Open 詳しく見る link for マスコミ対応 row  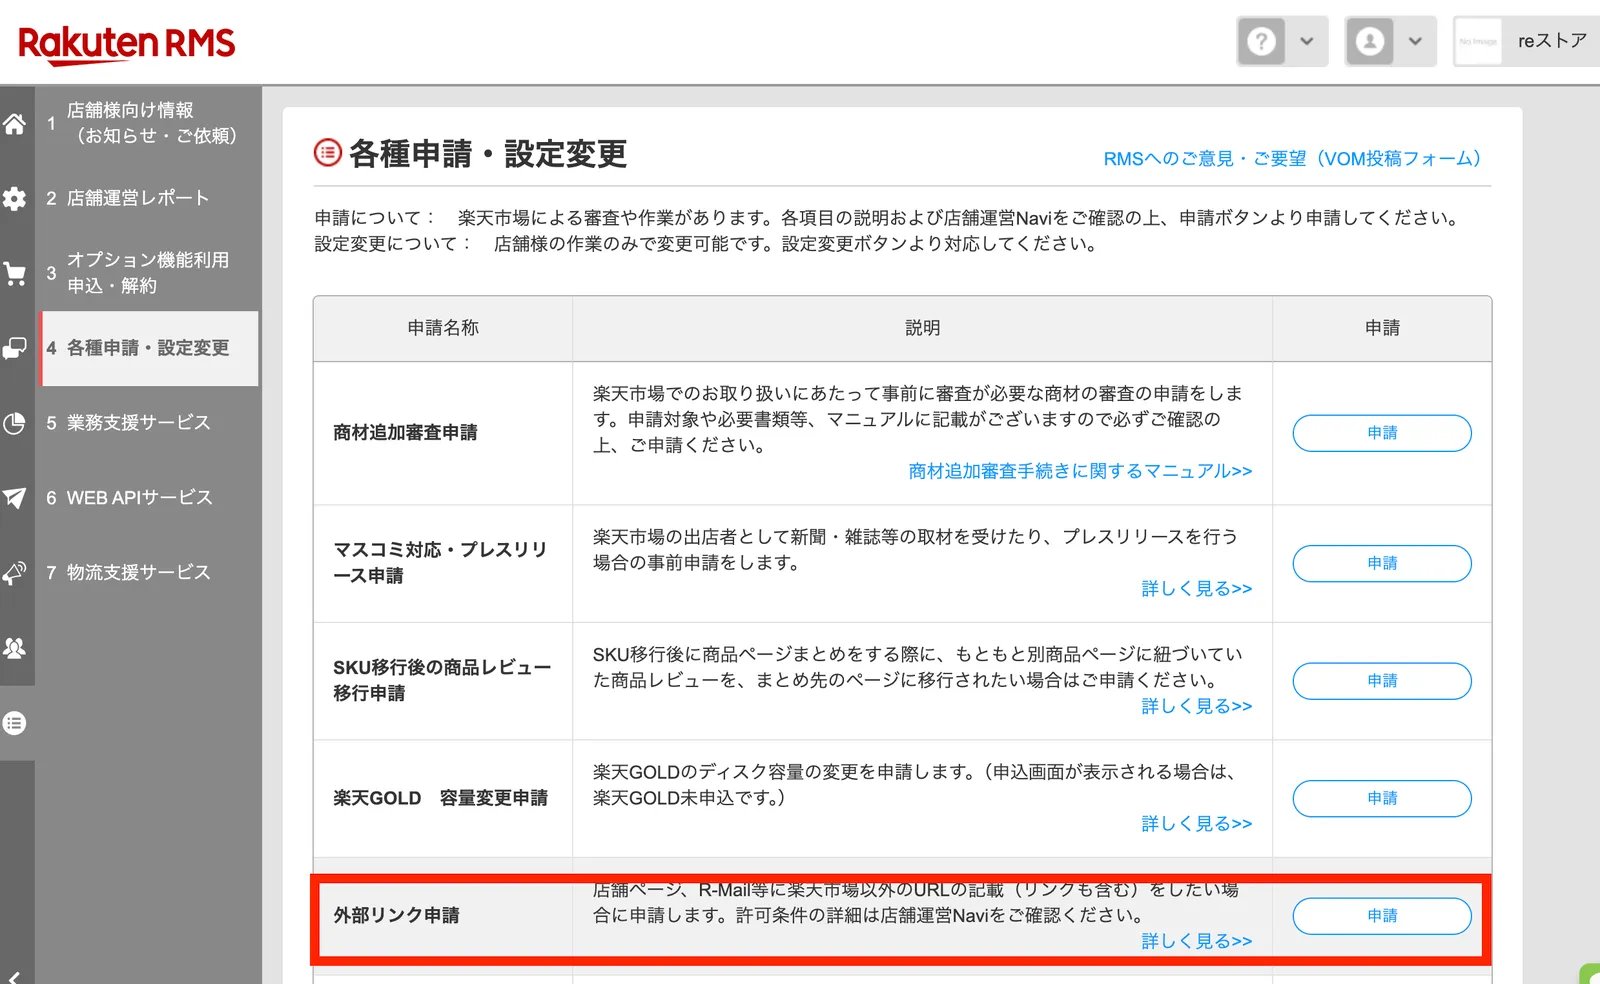(x=1197, y=589)
